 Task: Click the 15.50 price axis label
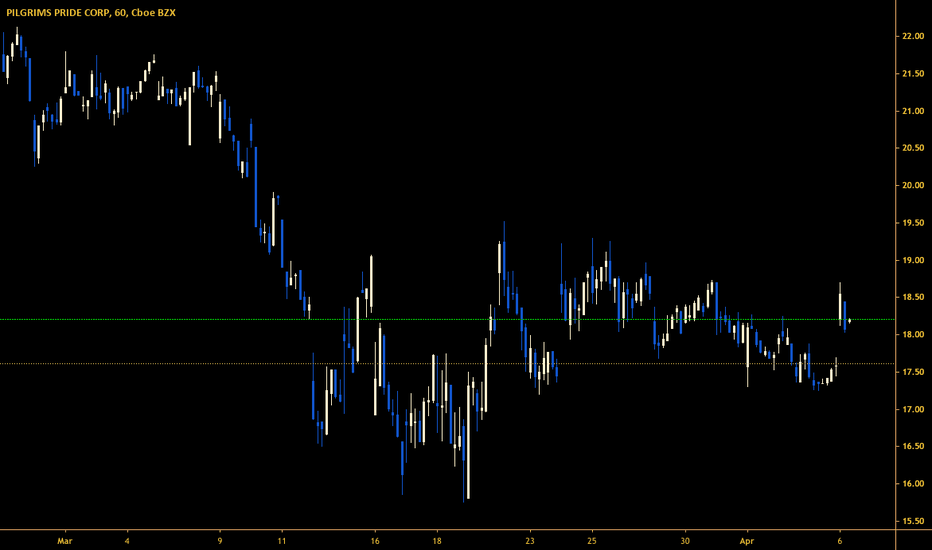[913, 521]
